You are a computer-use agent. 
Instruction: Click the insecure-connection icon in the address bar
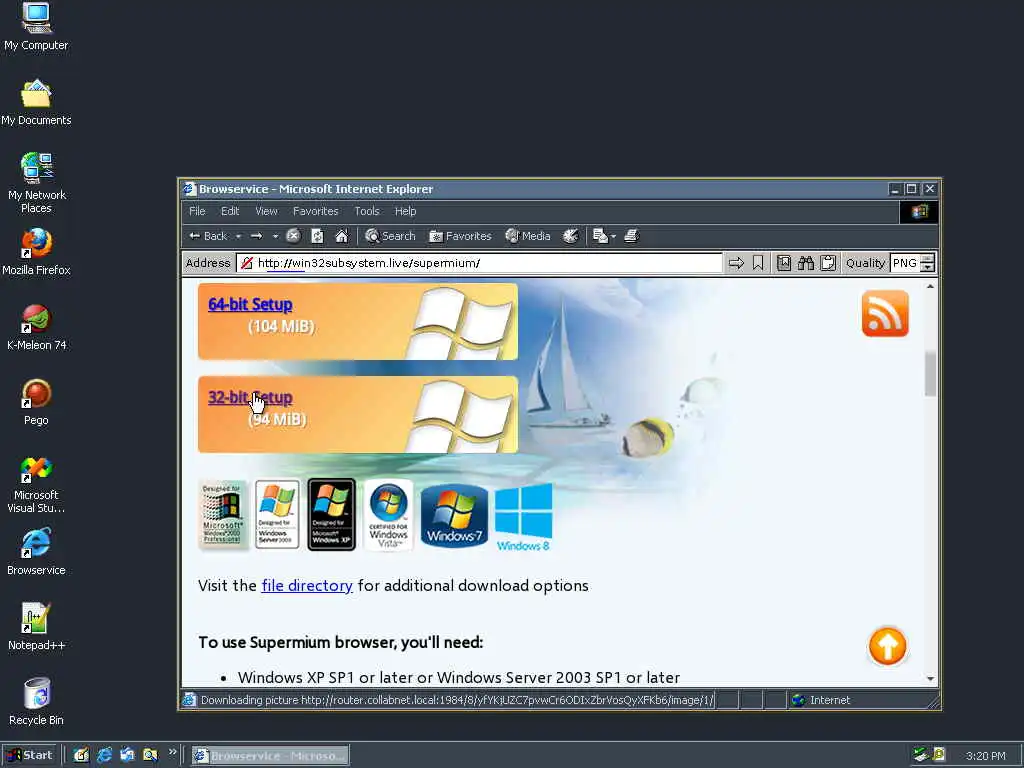tap(247, 263)
